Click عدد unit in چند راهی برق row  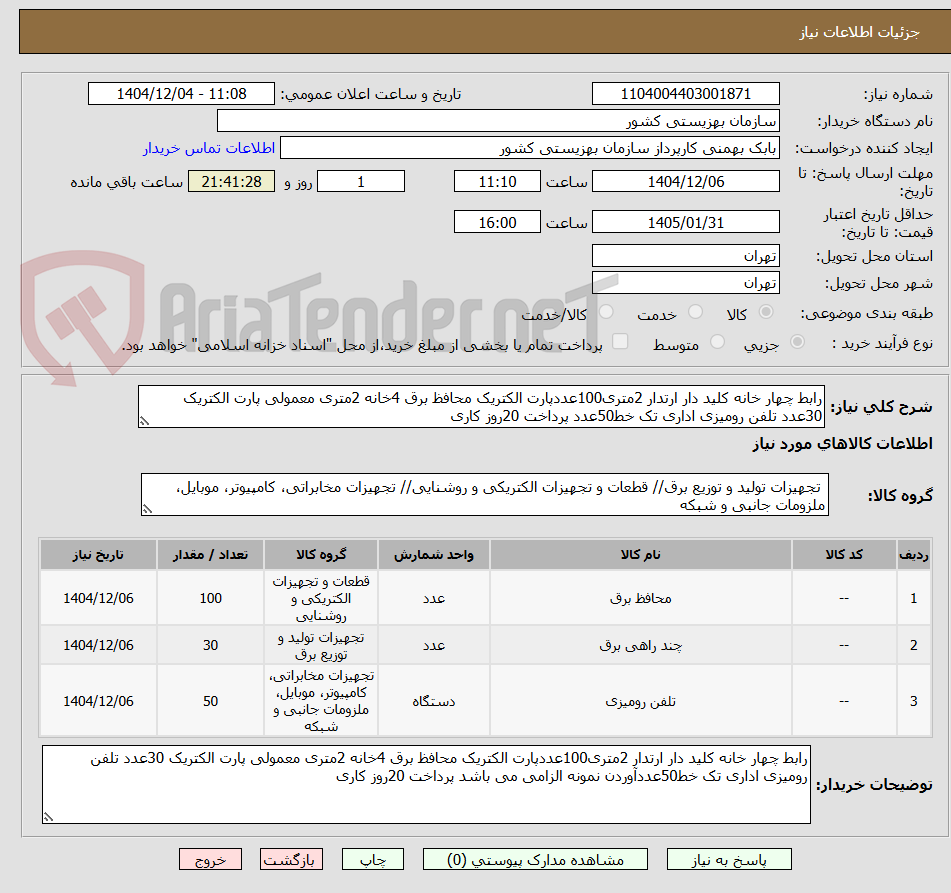tap(434, 645)
